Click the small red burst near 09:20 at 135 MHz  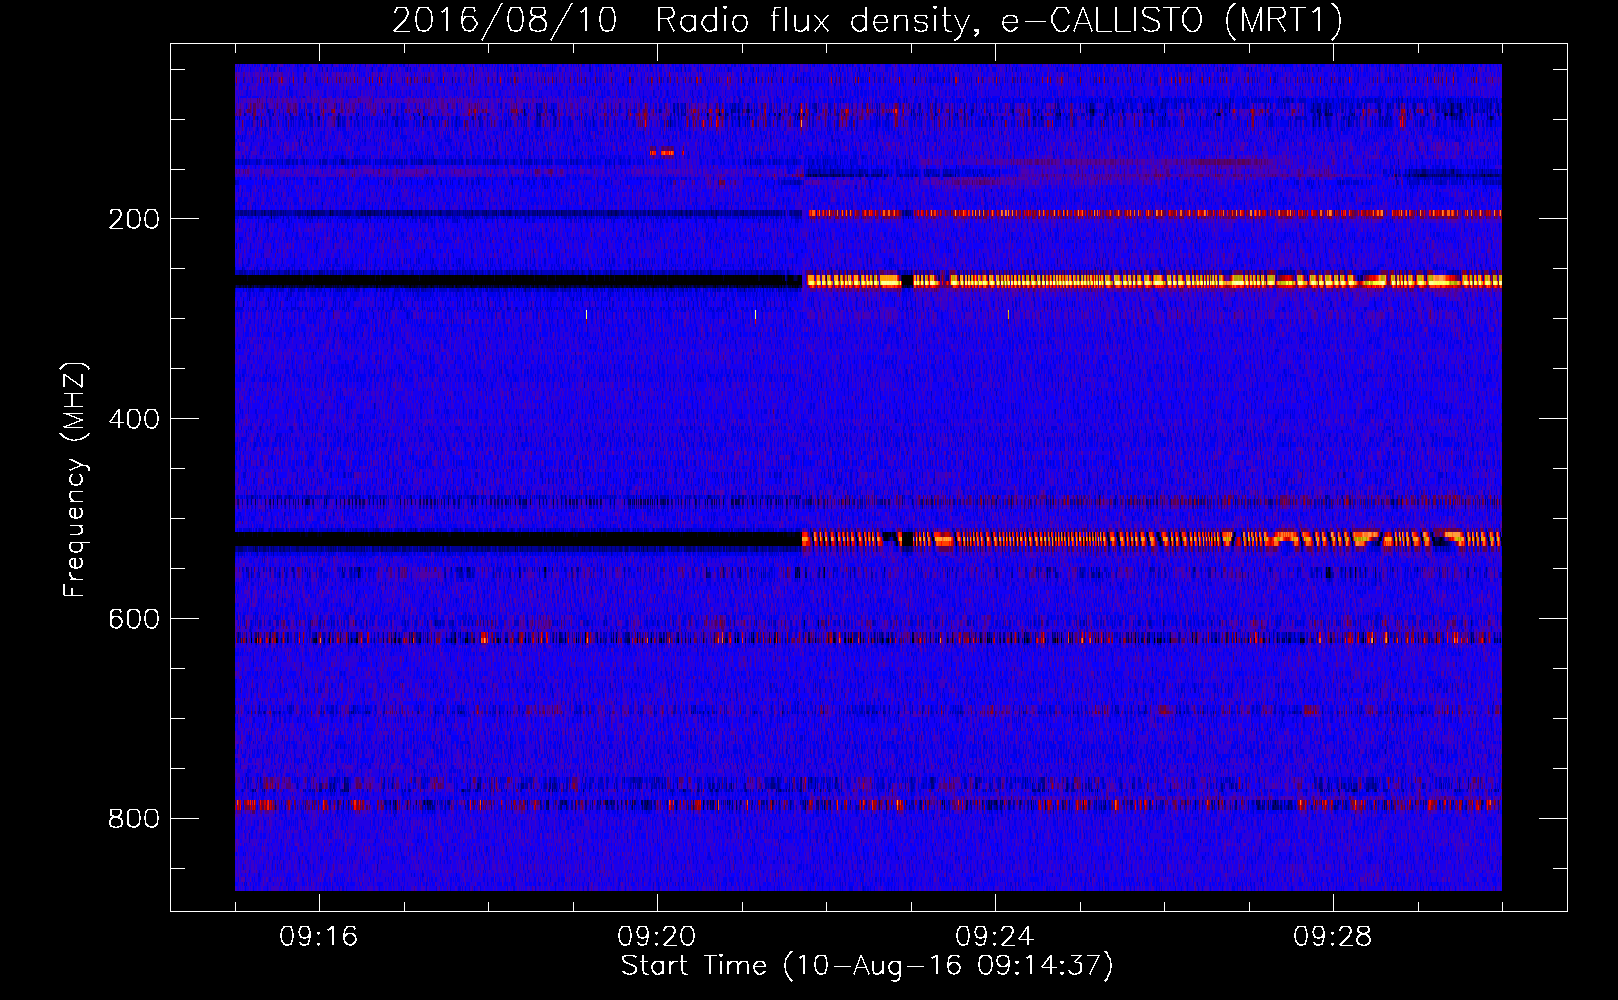pos(662,153)
